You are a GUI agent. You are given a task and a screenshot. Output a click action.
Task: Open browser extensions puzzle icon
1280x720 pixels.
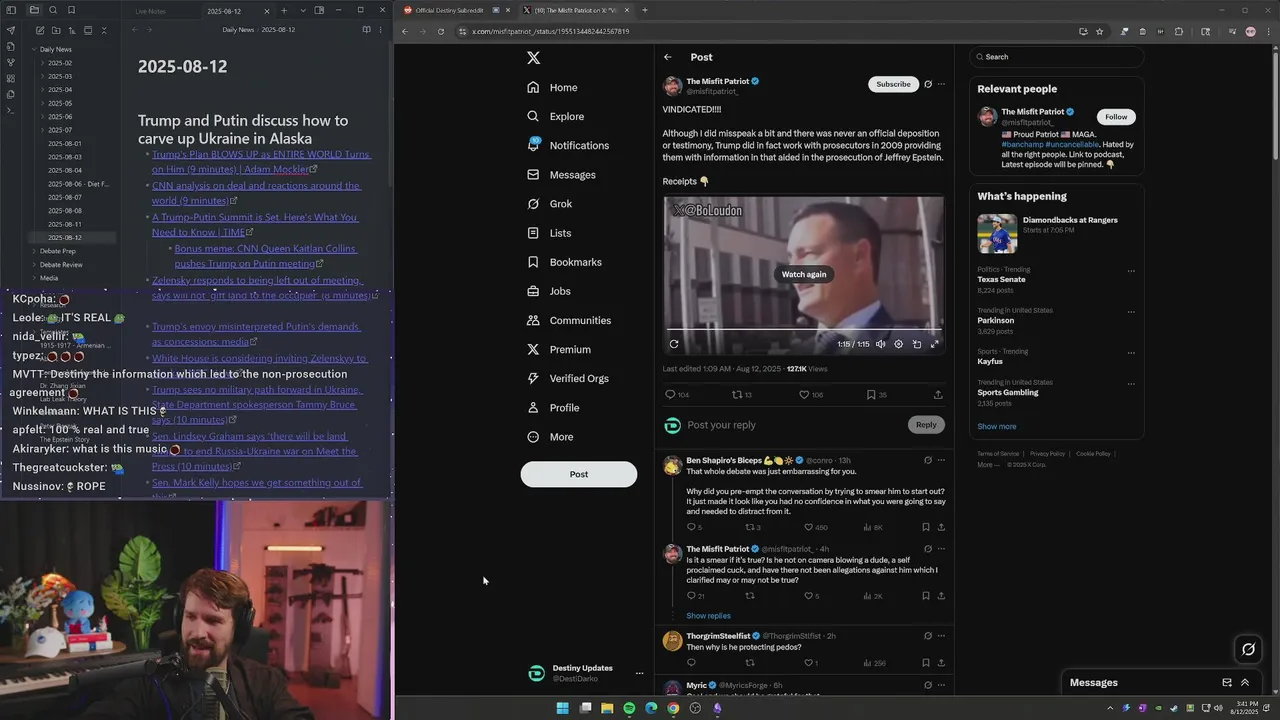pos(1179,31)
